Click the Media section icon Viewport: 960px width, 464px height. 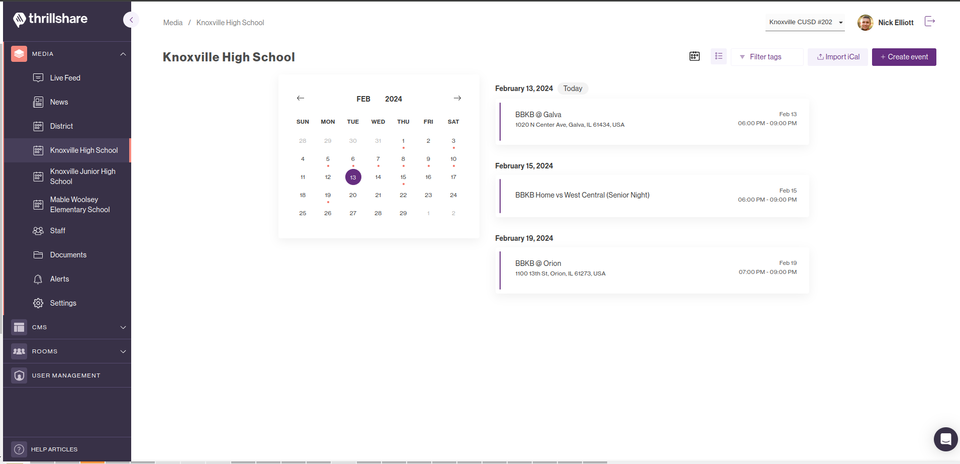point(19,54)
